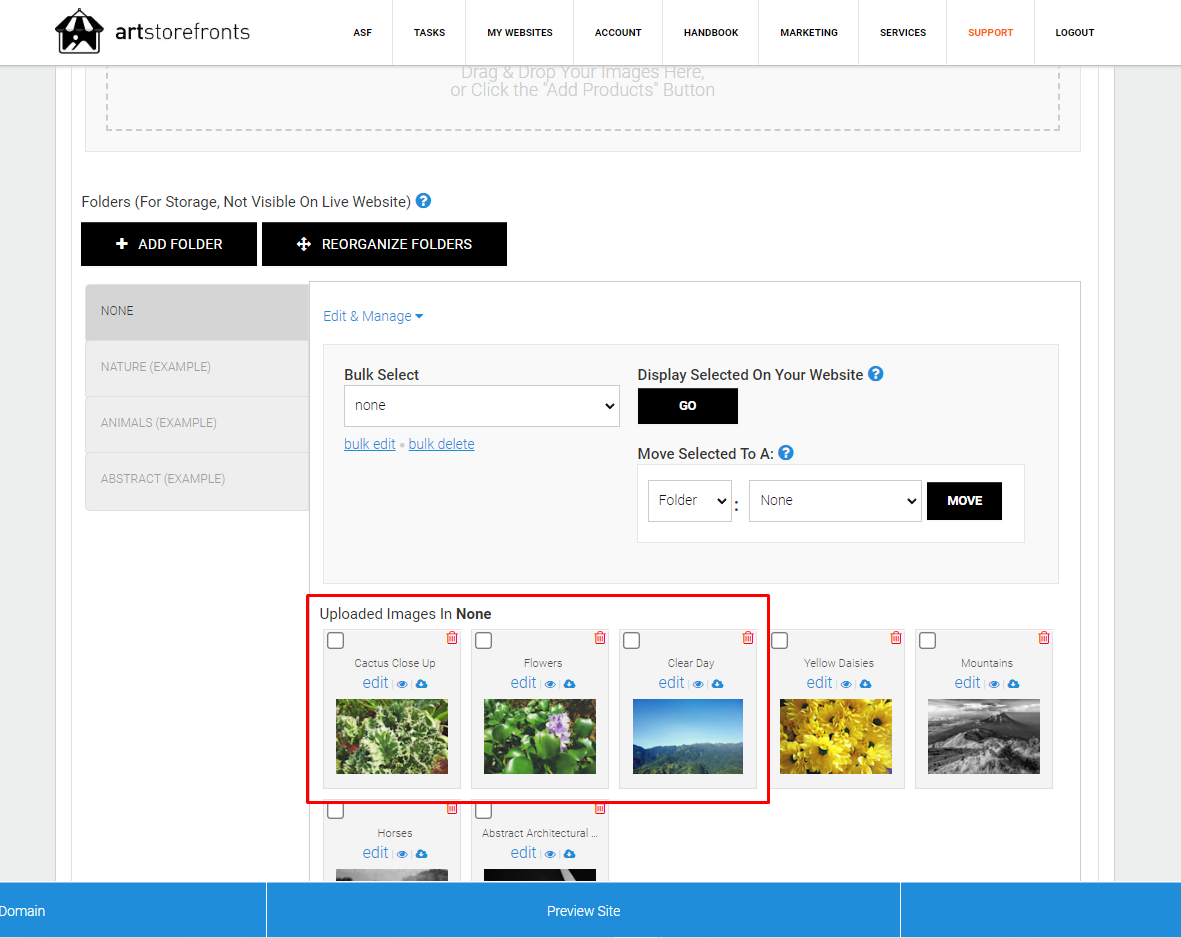
Task: Click the GO button
Action: click(x=688, y=406)
